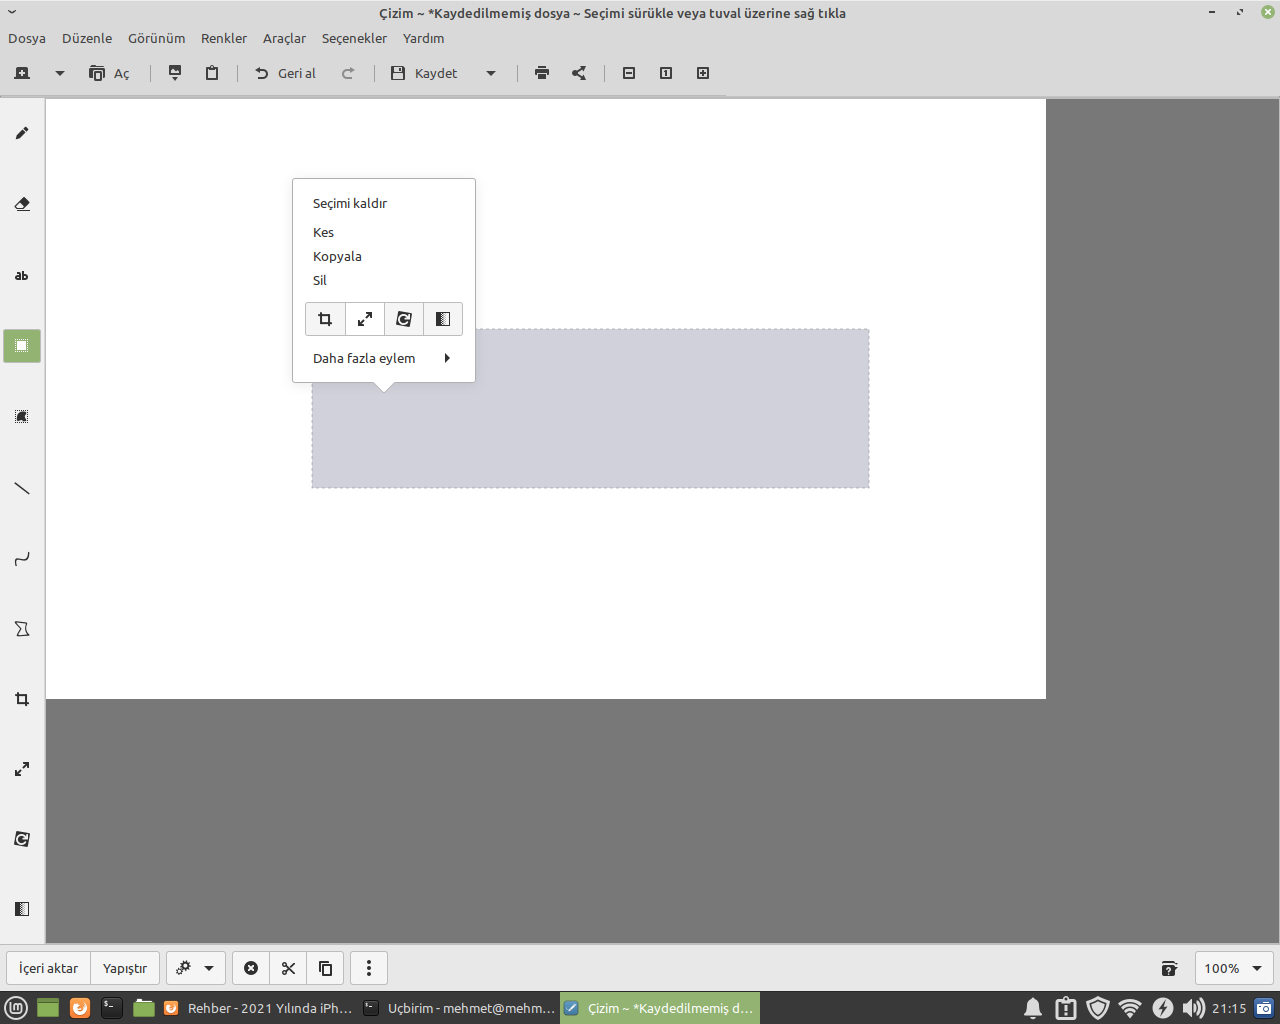Screen dimensions: 1280x1024
Task: Open the 100% zoom dropdown
Action: (1234, 968)
